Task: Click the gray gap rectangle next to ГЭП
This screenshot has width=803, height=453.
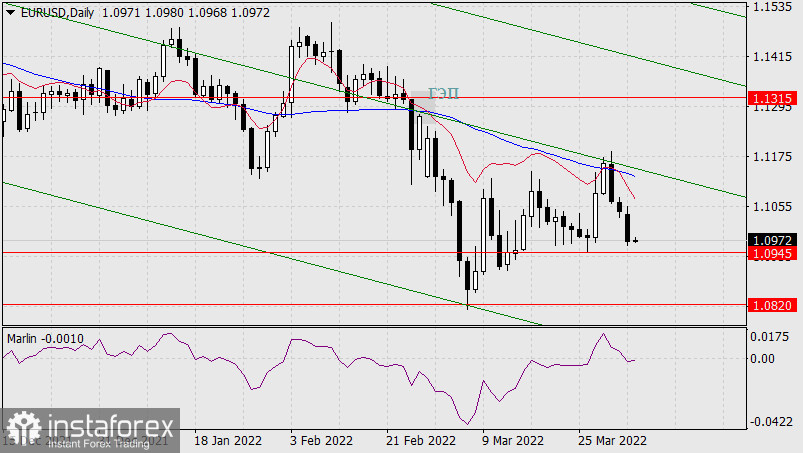Action: coord(424,107)
